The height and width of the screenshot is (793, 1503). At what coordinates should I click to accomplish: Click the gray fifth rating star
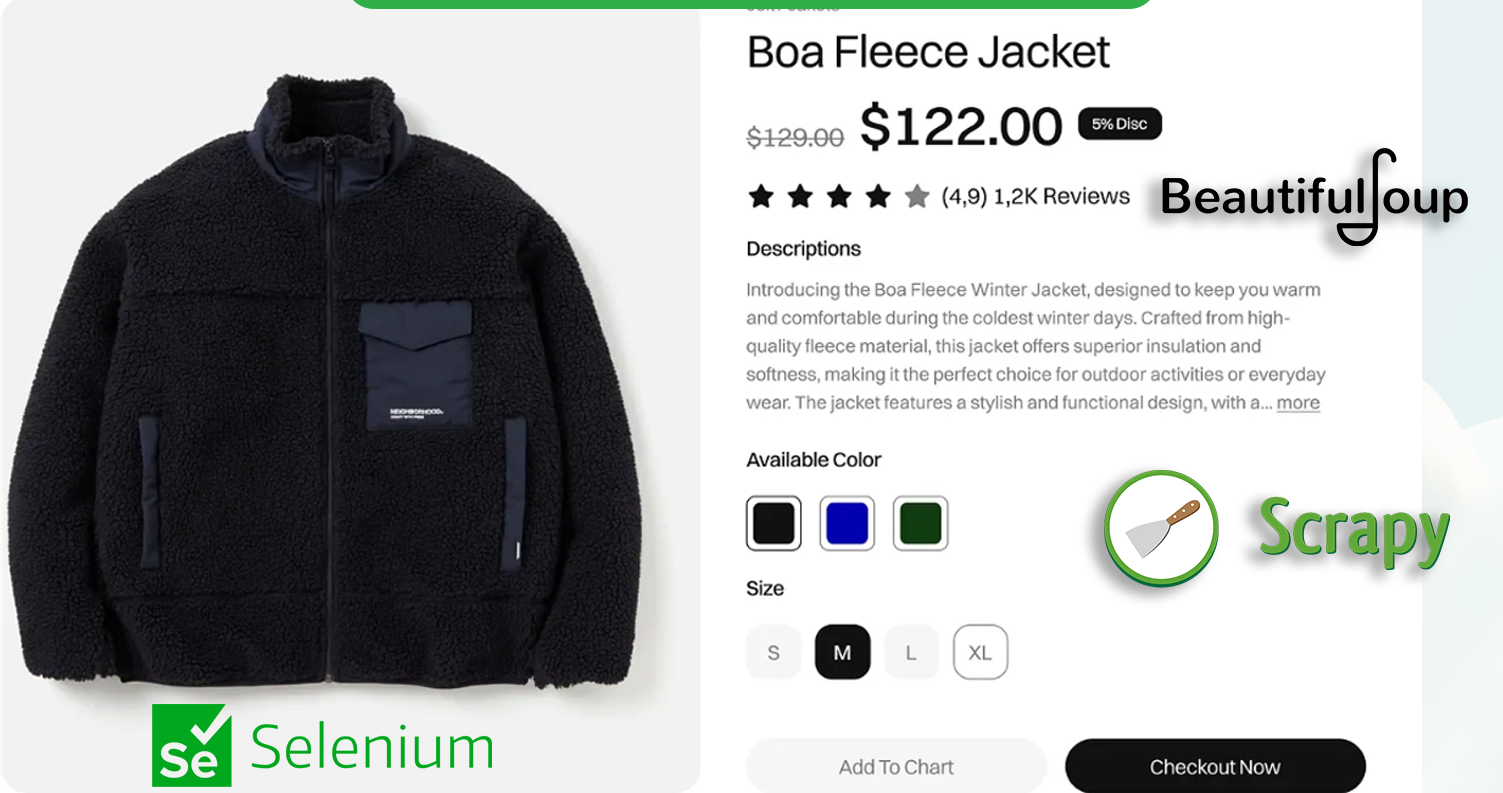(917, 197)
